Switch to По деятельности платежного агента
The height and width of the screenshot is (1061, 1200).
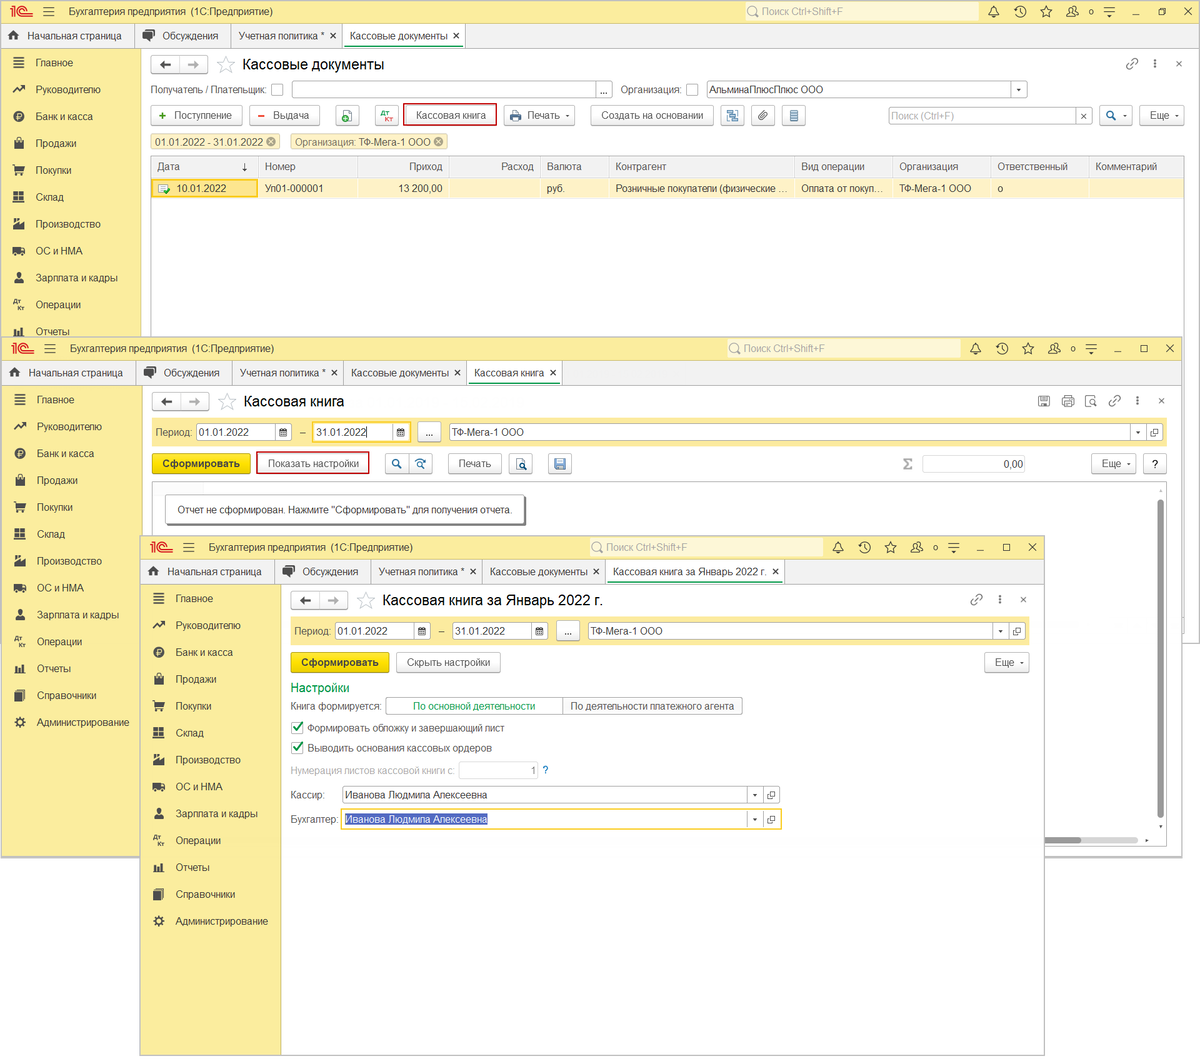652,706
